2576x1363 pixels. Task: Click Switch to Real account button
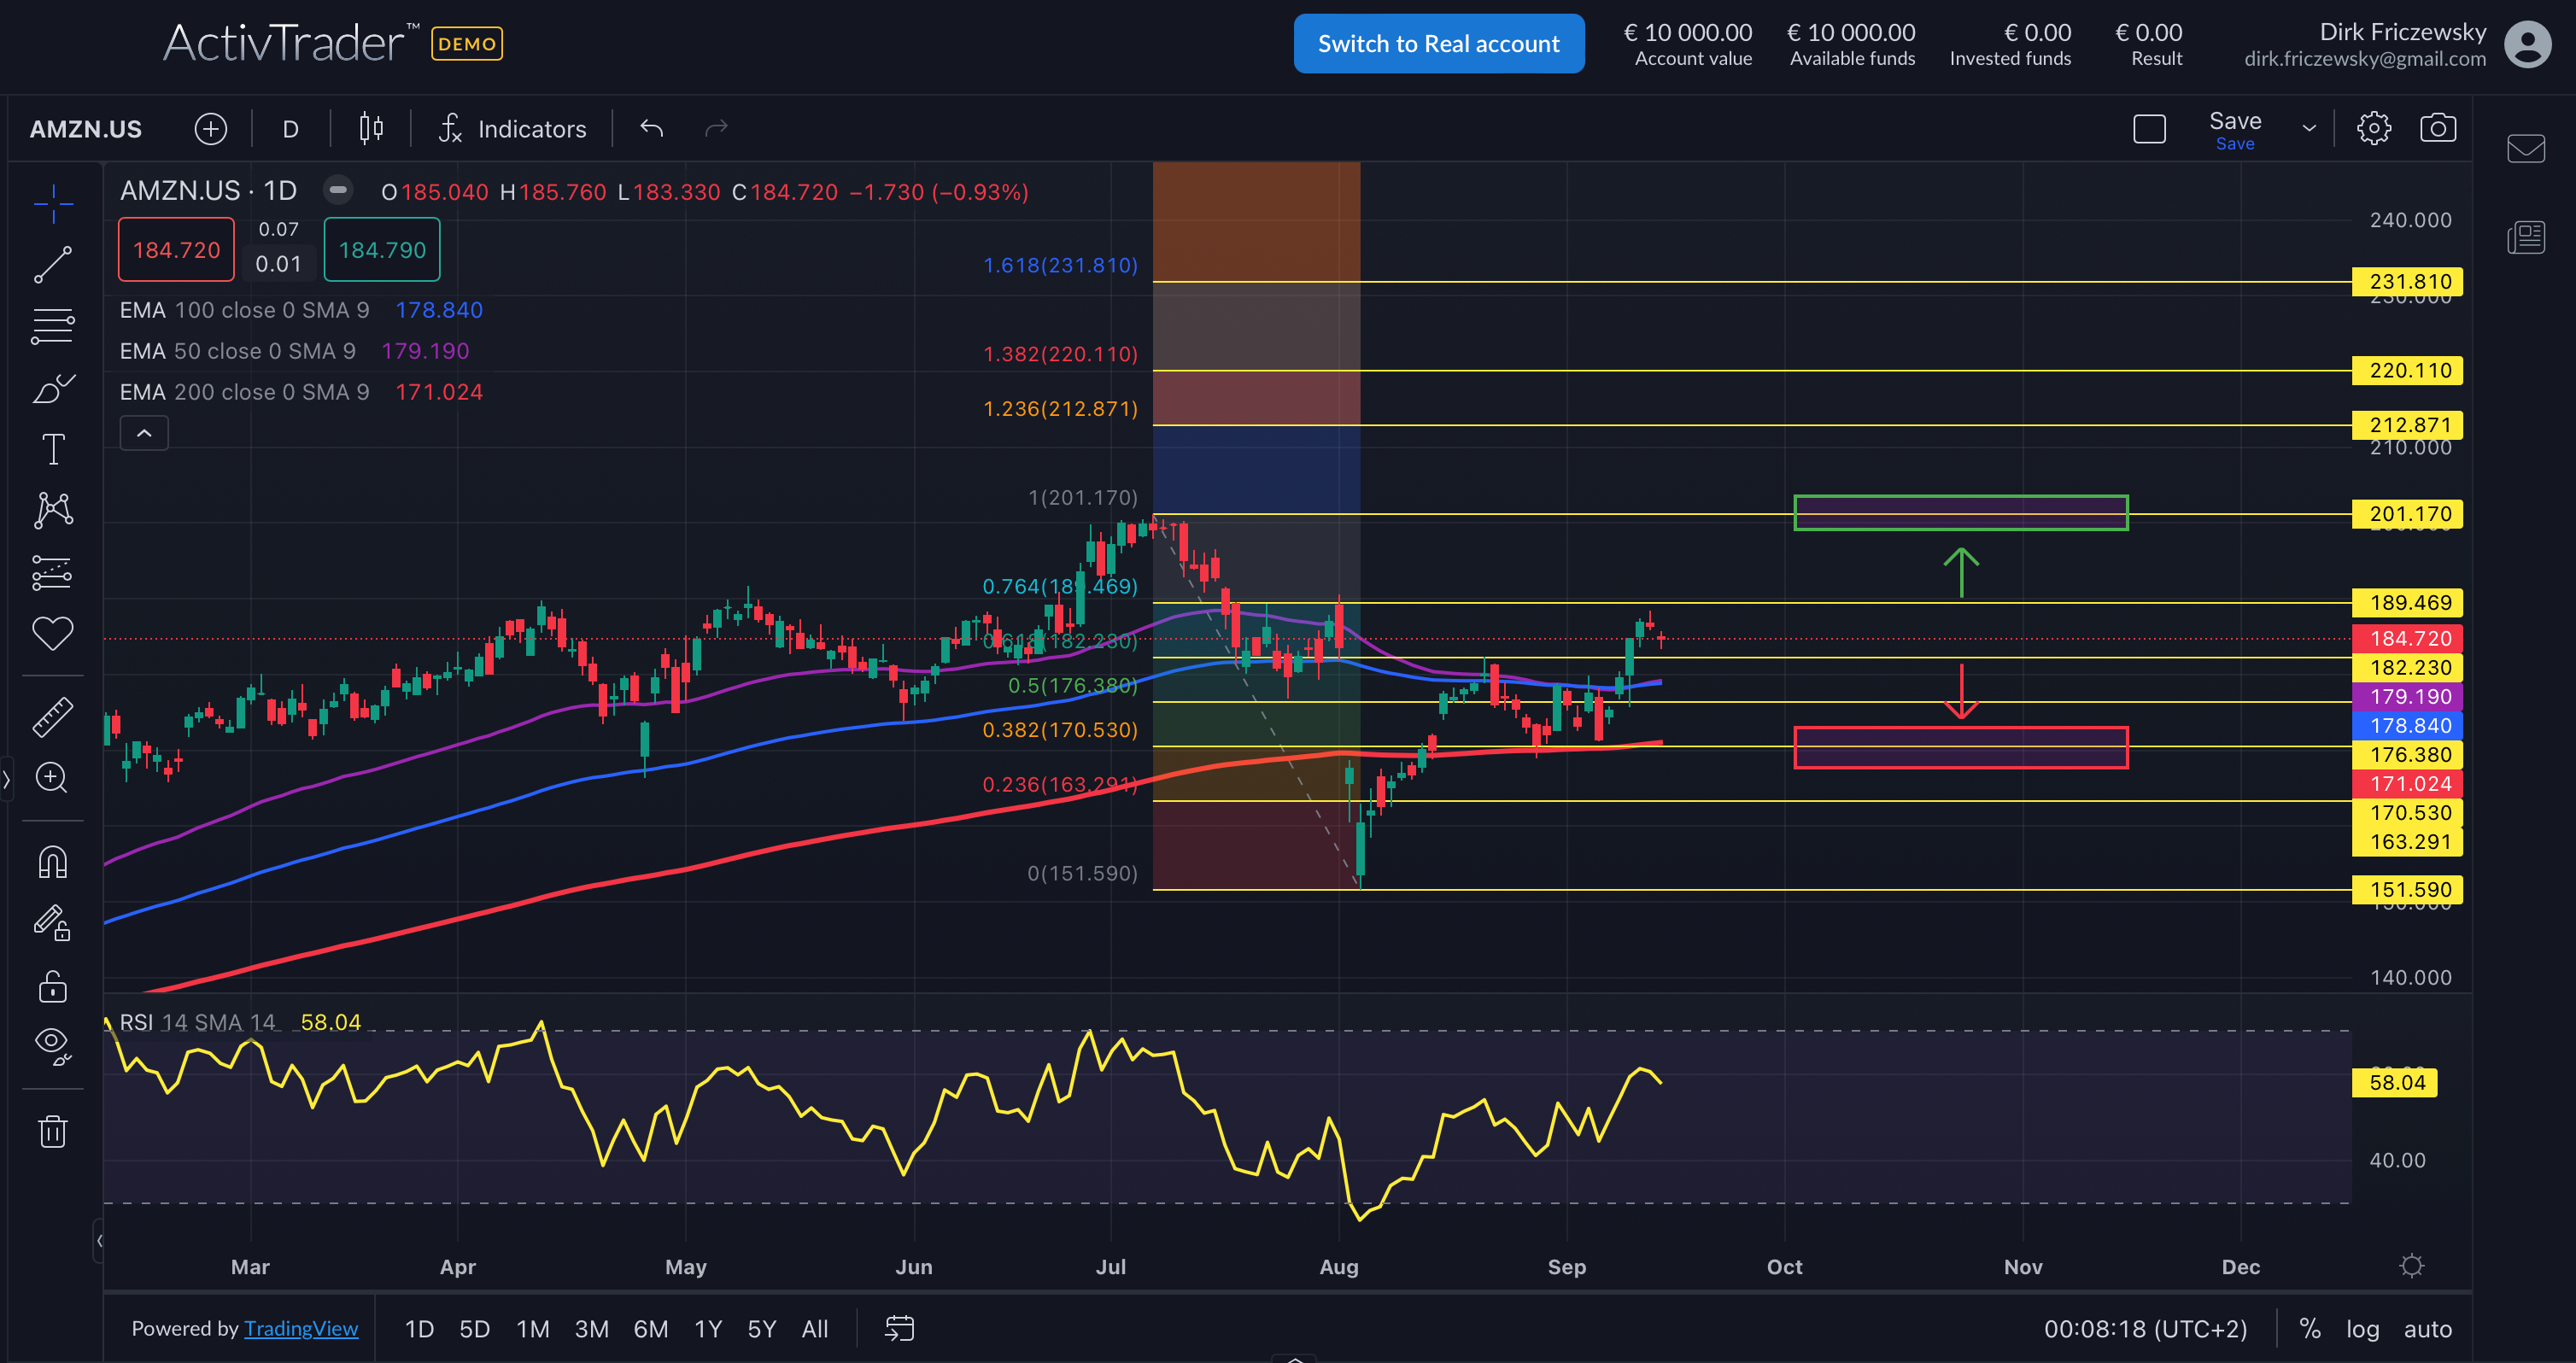(x=1438, y=44)
